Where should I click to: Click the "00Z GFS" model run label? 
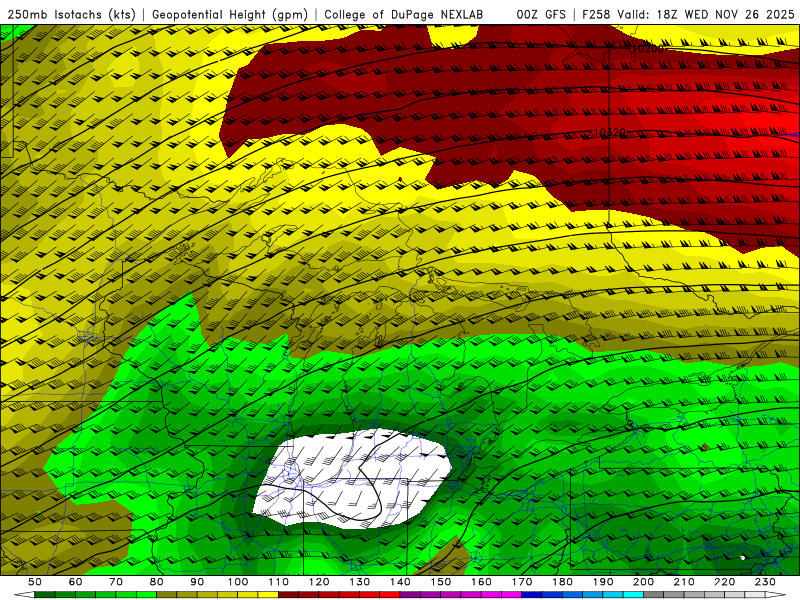point(541,14)
